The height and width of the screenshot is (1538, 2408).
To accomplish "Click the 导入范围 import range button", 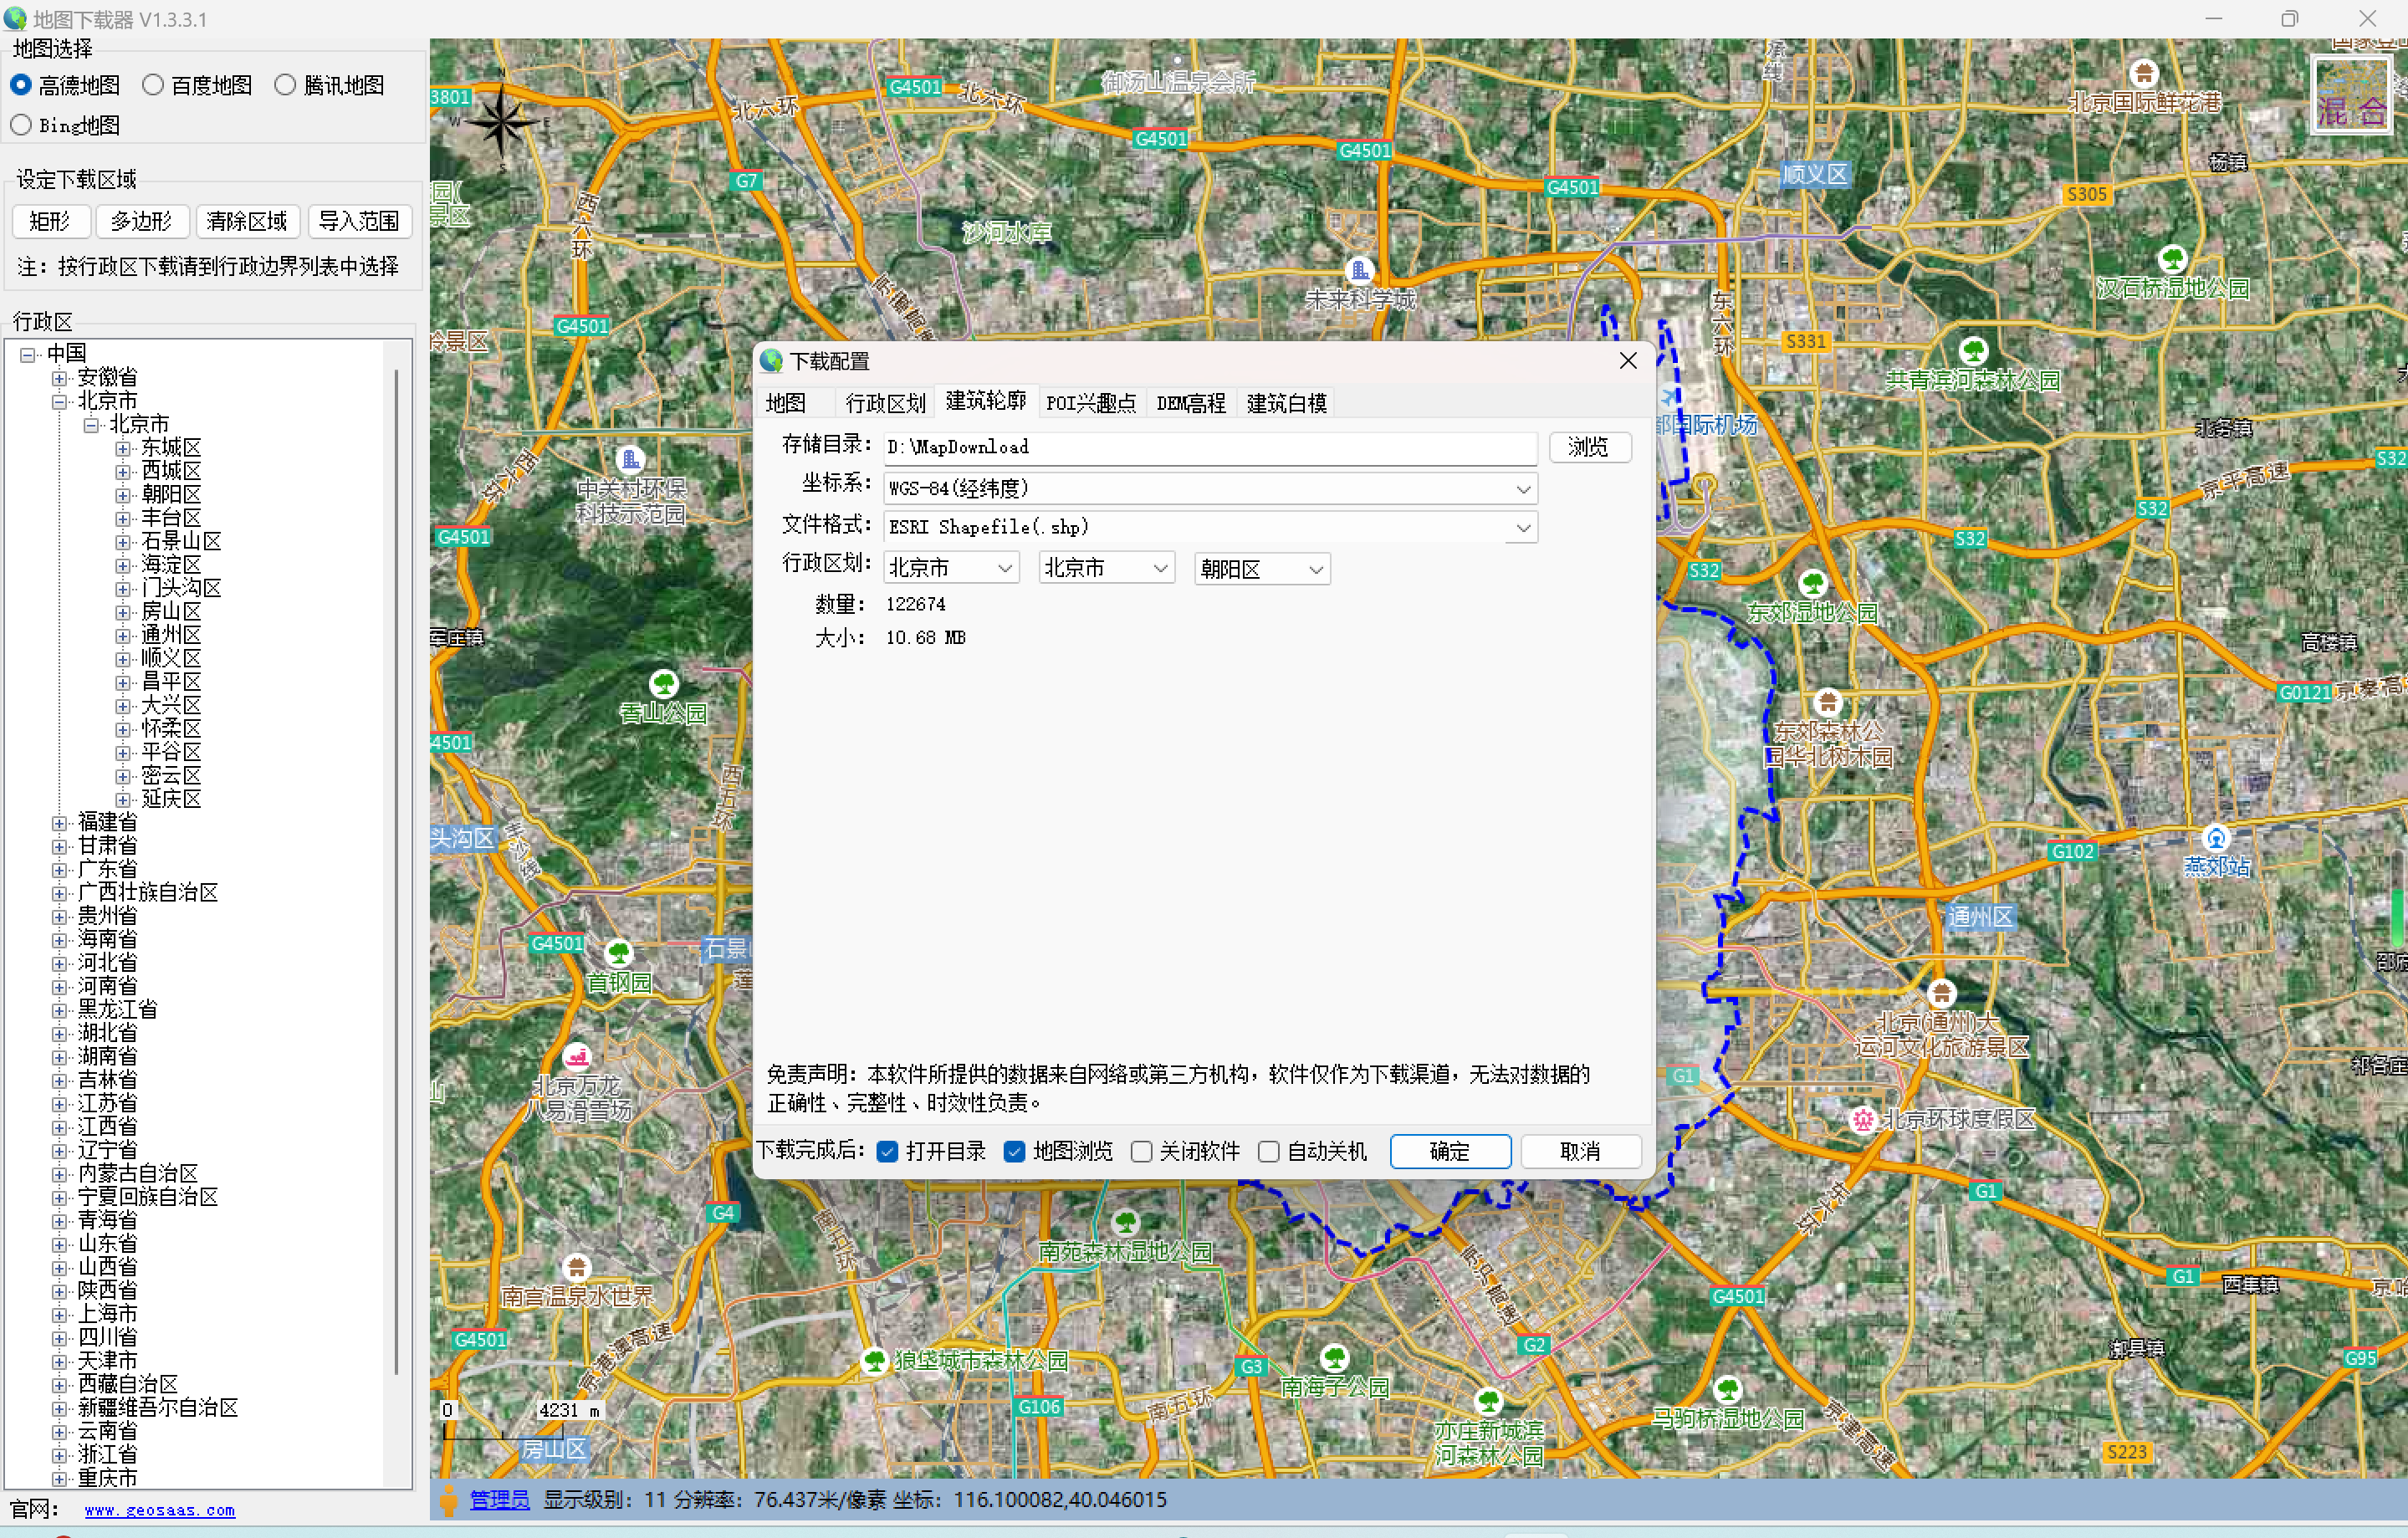I will pyautogui.click(x=359, y=221).
